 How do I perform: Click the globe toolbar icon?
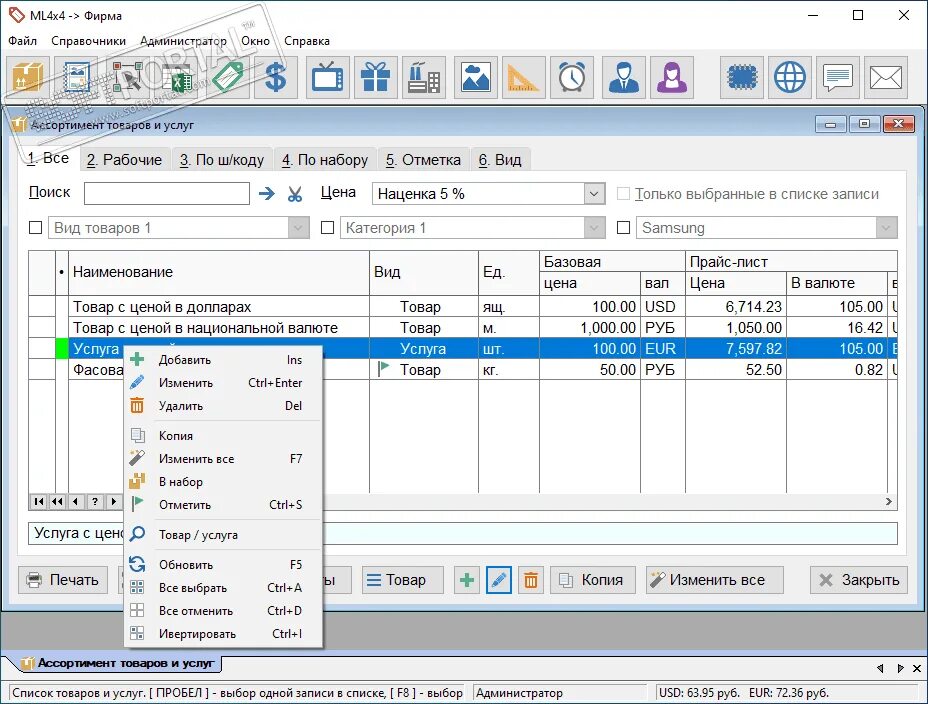[x=790, y=77]
